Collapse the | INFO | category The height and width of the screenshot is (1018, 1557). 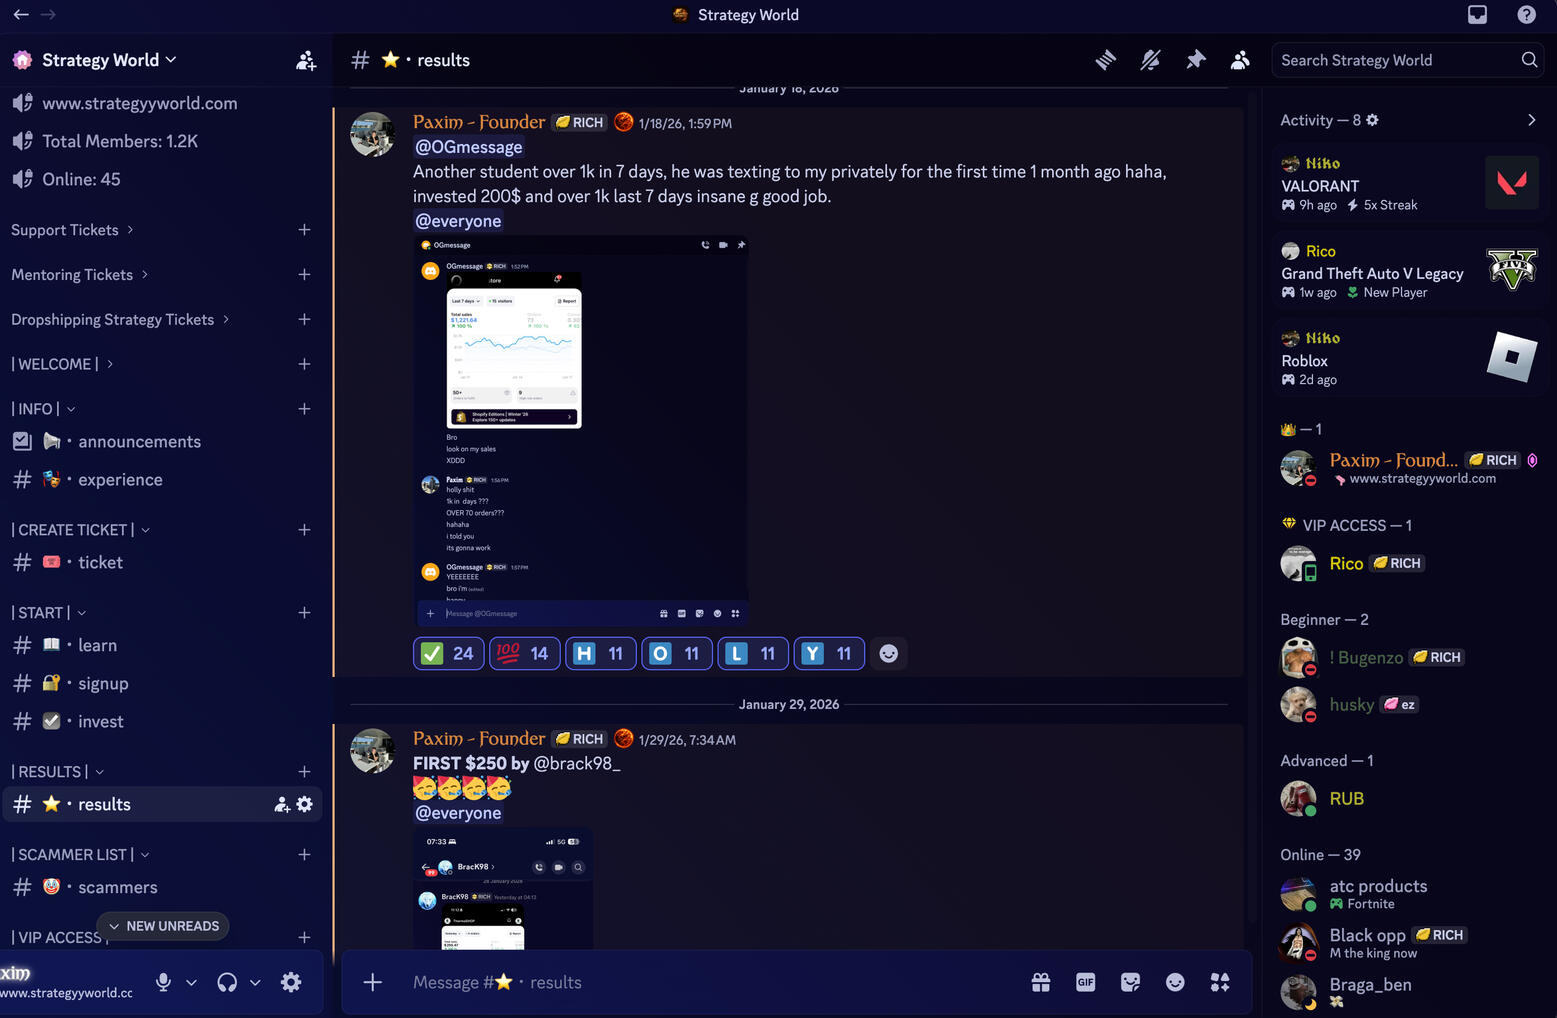click(44, 409)
